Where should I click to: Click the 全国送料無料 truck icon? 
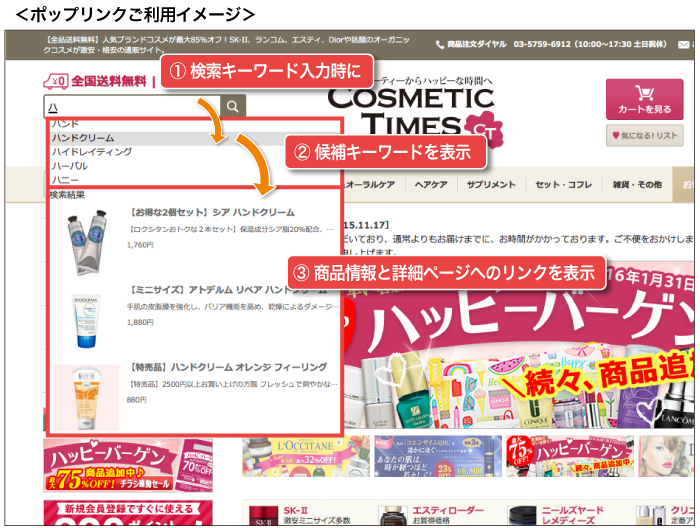(55, 82)
